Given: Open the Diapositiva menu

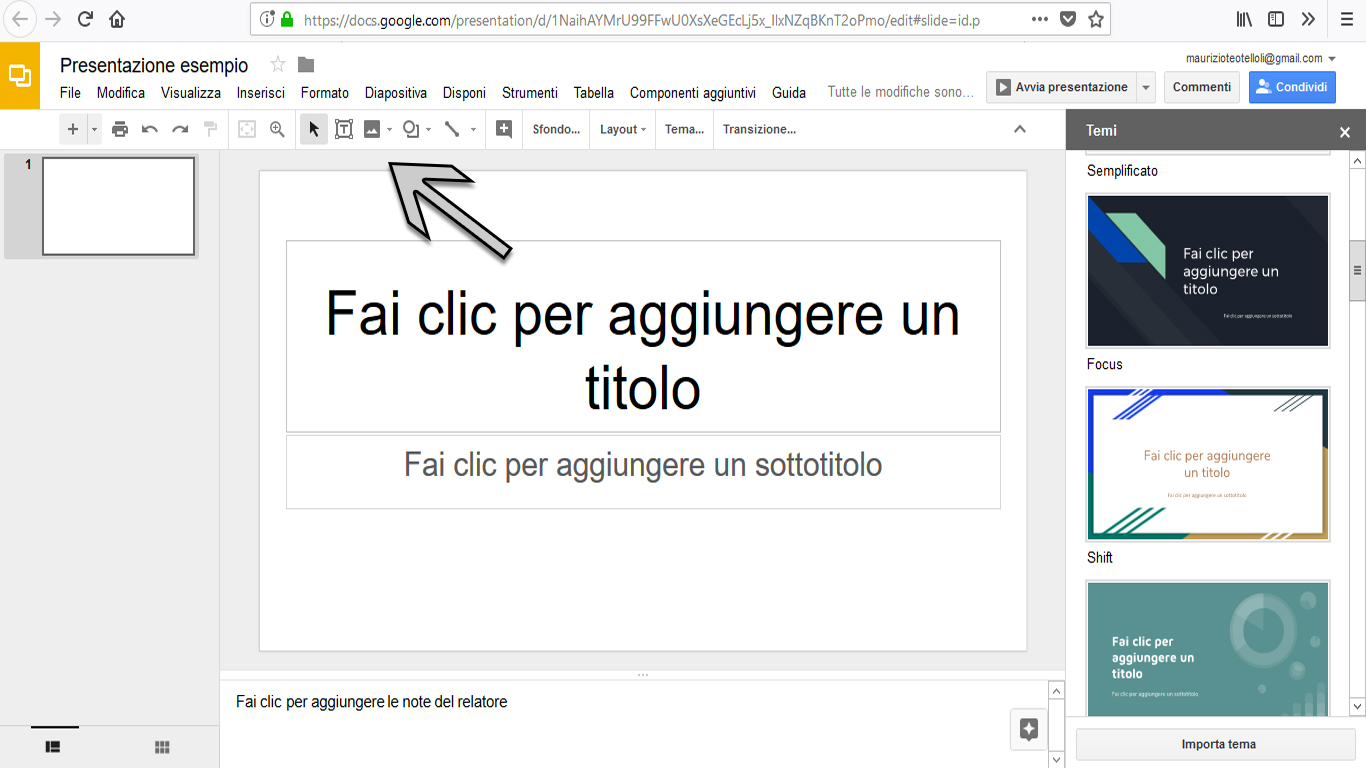Looking at the screenshot, I should point(395,93).
